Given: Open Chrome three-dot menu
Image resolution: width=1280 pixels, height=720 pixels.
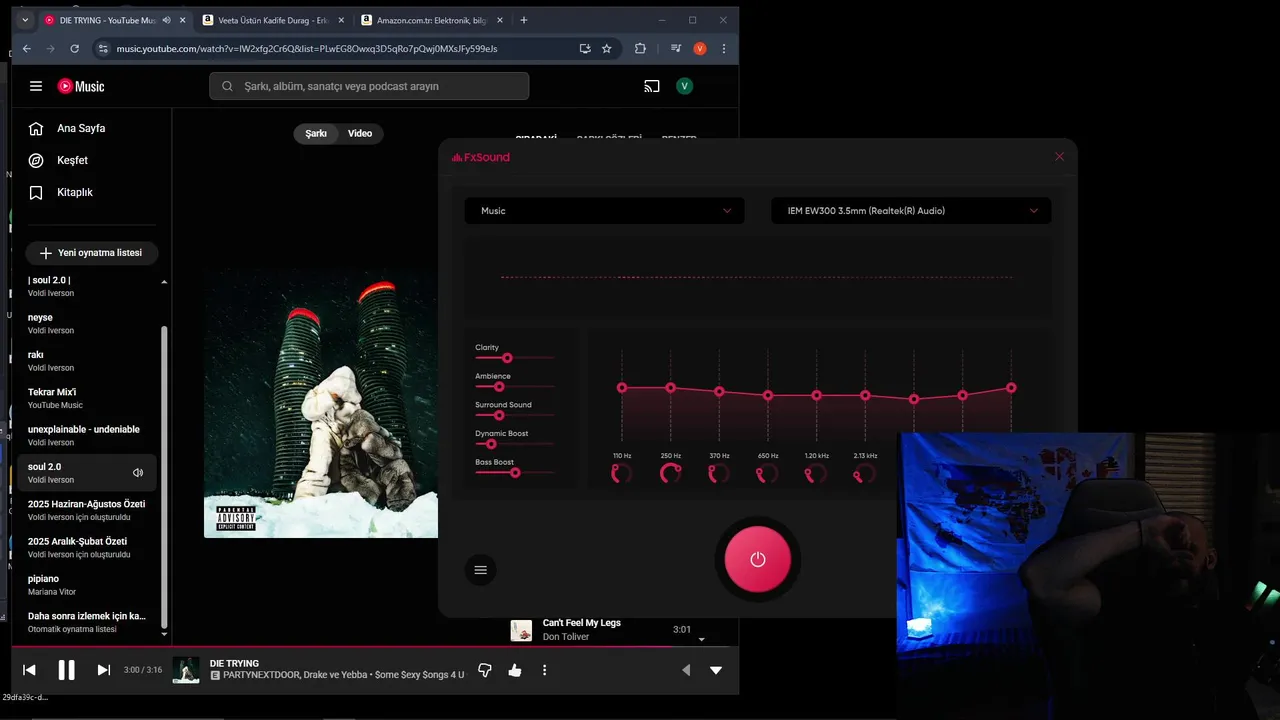Looking at the screenshot, I should pyautogui.click(x=724, y=48).
